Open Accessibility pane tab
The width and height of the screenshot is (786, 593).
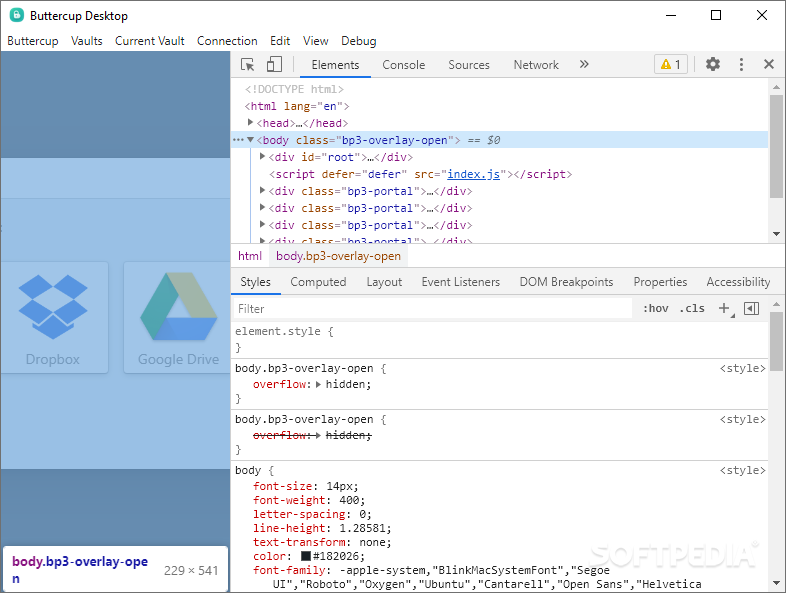738,282
